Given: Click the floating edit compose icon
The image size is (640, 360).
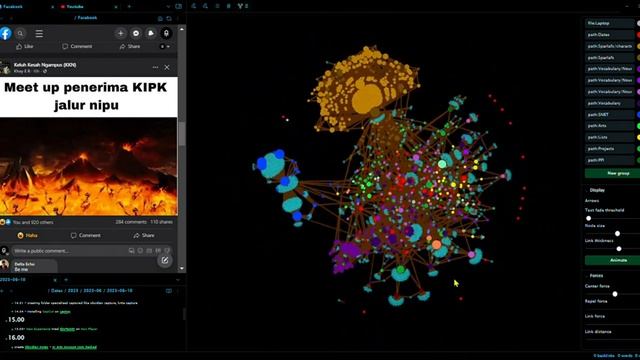Looking at the screenshot, I should click(x=165, y=260).
